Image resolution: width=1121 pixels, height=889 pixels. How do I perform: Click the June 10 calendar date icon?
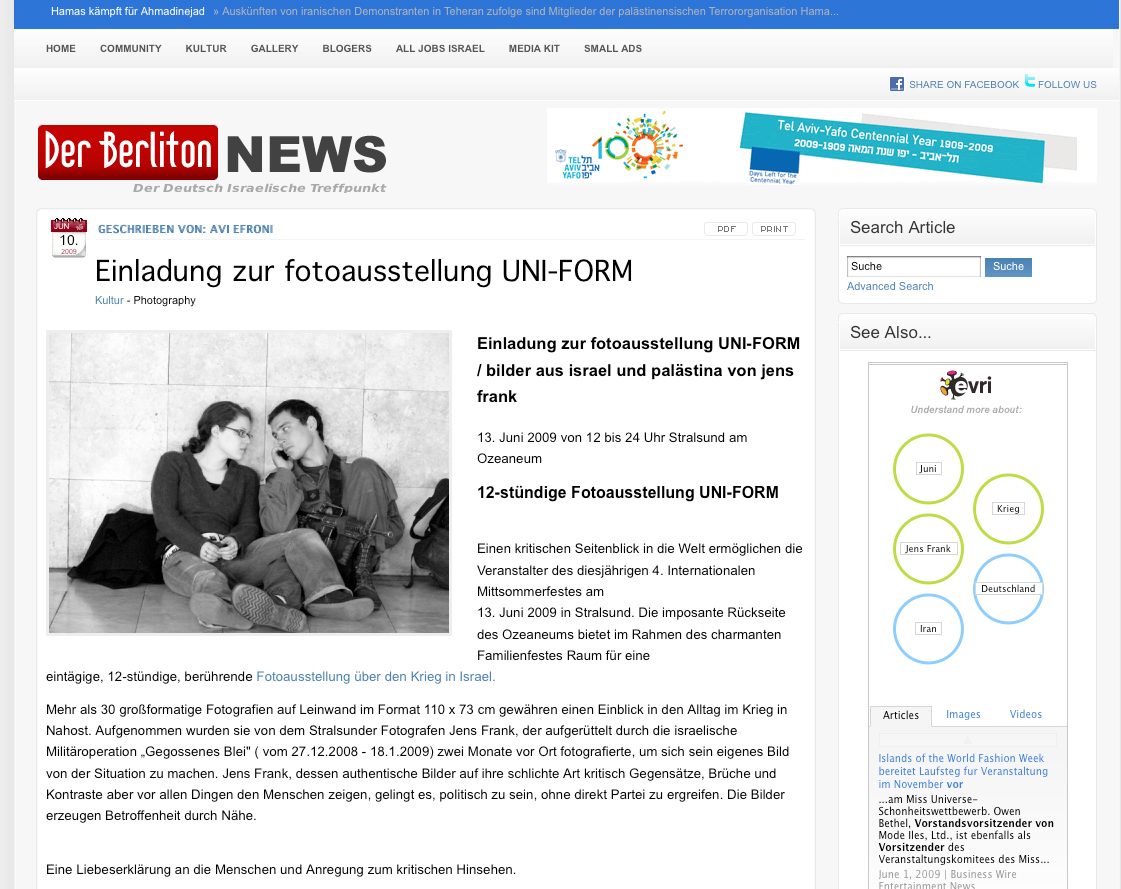[x=69, y=238]
